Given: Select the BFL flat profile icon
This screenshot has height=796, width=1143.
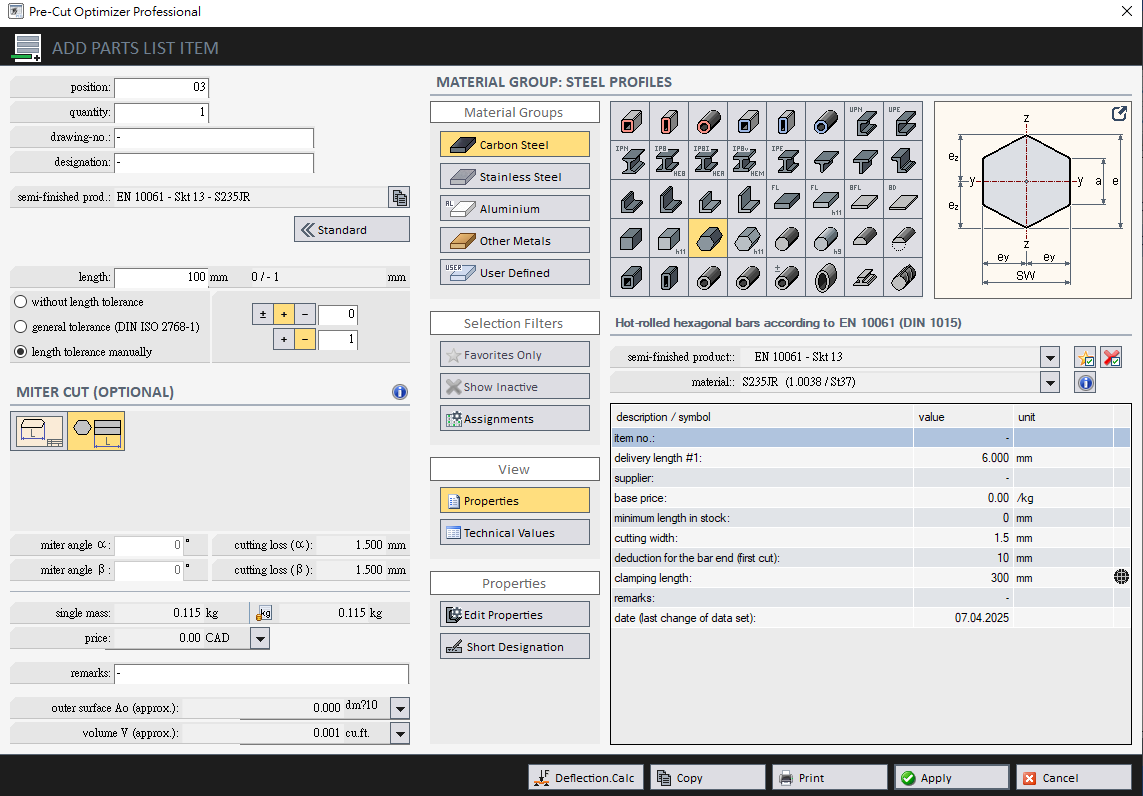Looking at the screenshot, I should pyautogui.click(x=865, y=199).
